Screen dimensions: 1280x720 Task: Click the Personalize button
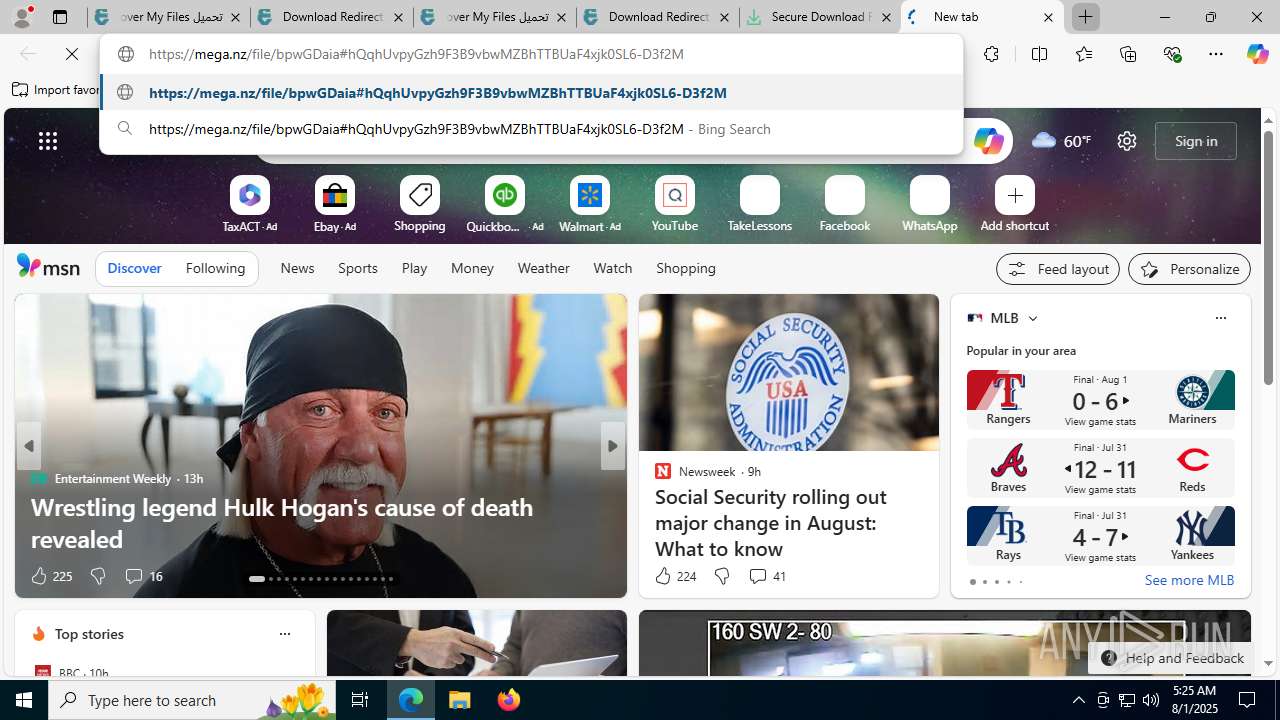tap(1189, 269)
